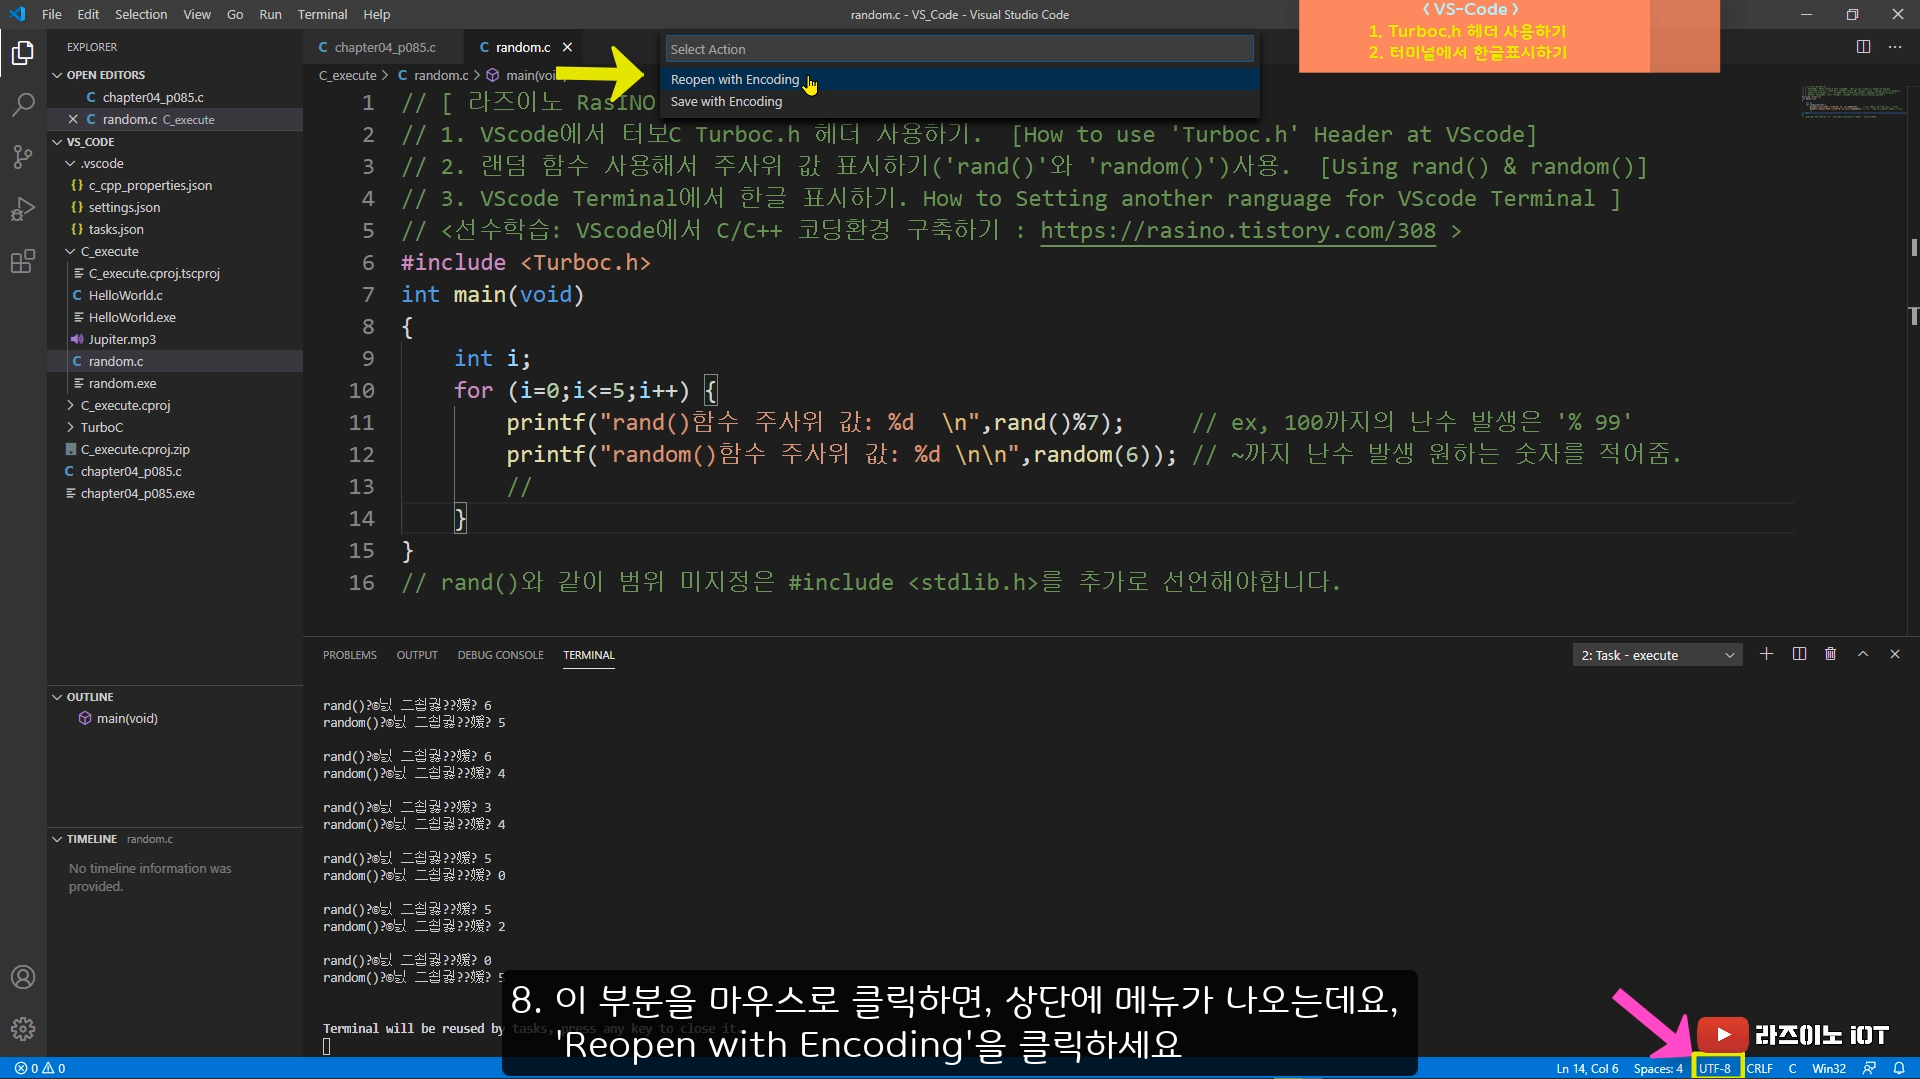This screenshot has height=1079, width=1920.
Task: Collapse the .vscode folder
Action: coord(102,163)
